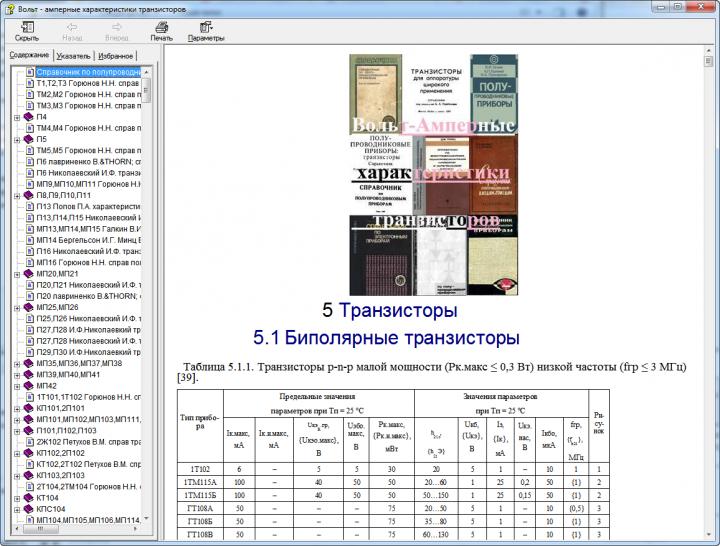
Task: Click the Печать (Print) toolbar icon
Action: (161, 26)
